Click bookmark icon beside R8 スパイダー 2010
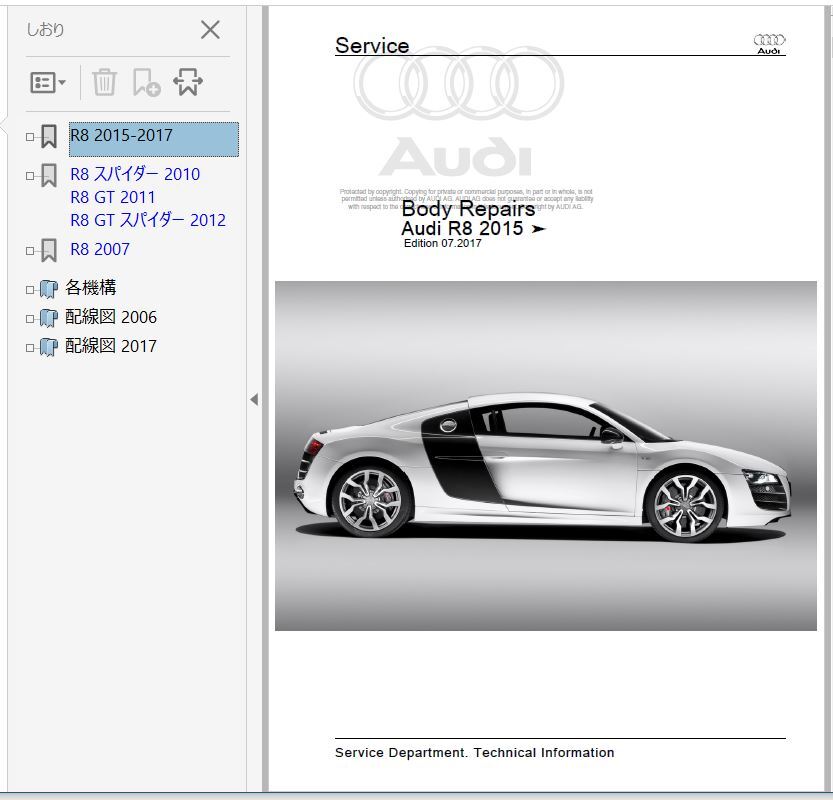The image size is (833, 800). [49, 175]
